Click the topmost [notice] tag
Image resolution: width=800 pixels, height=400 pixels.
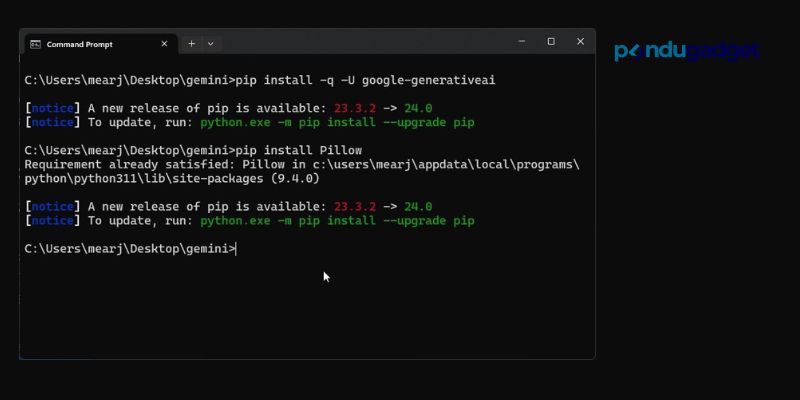52,108
